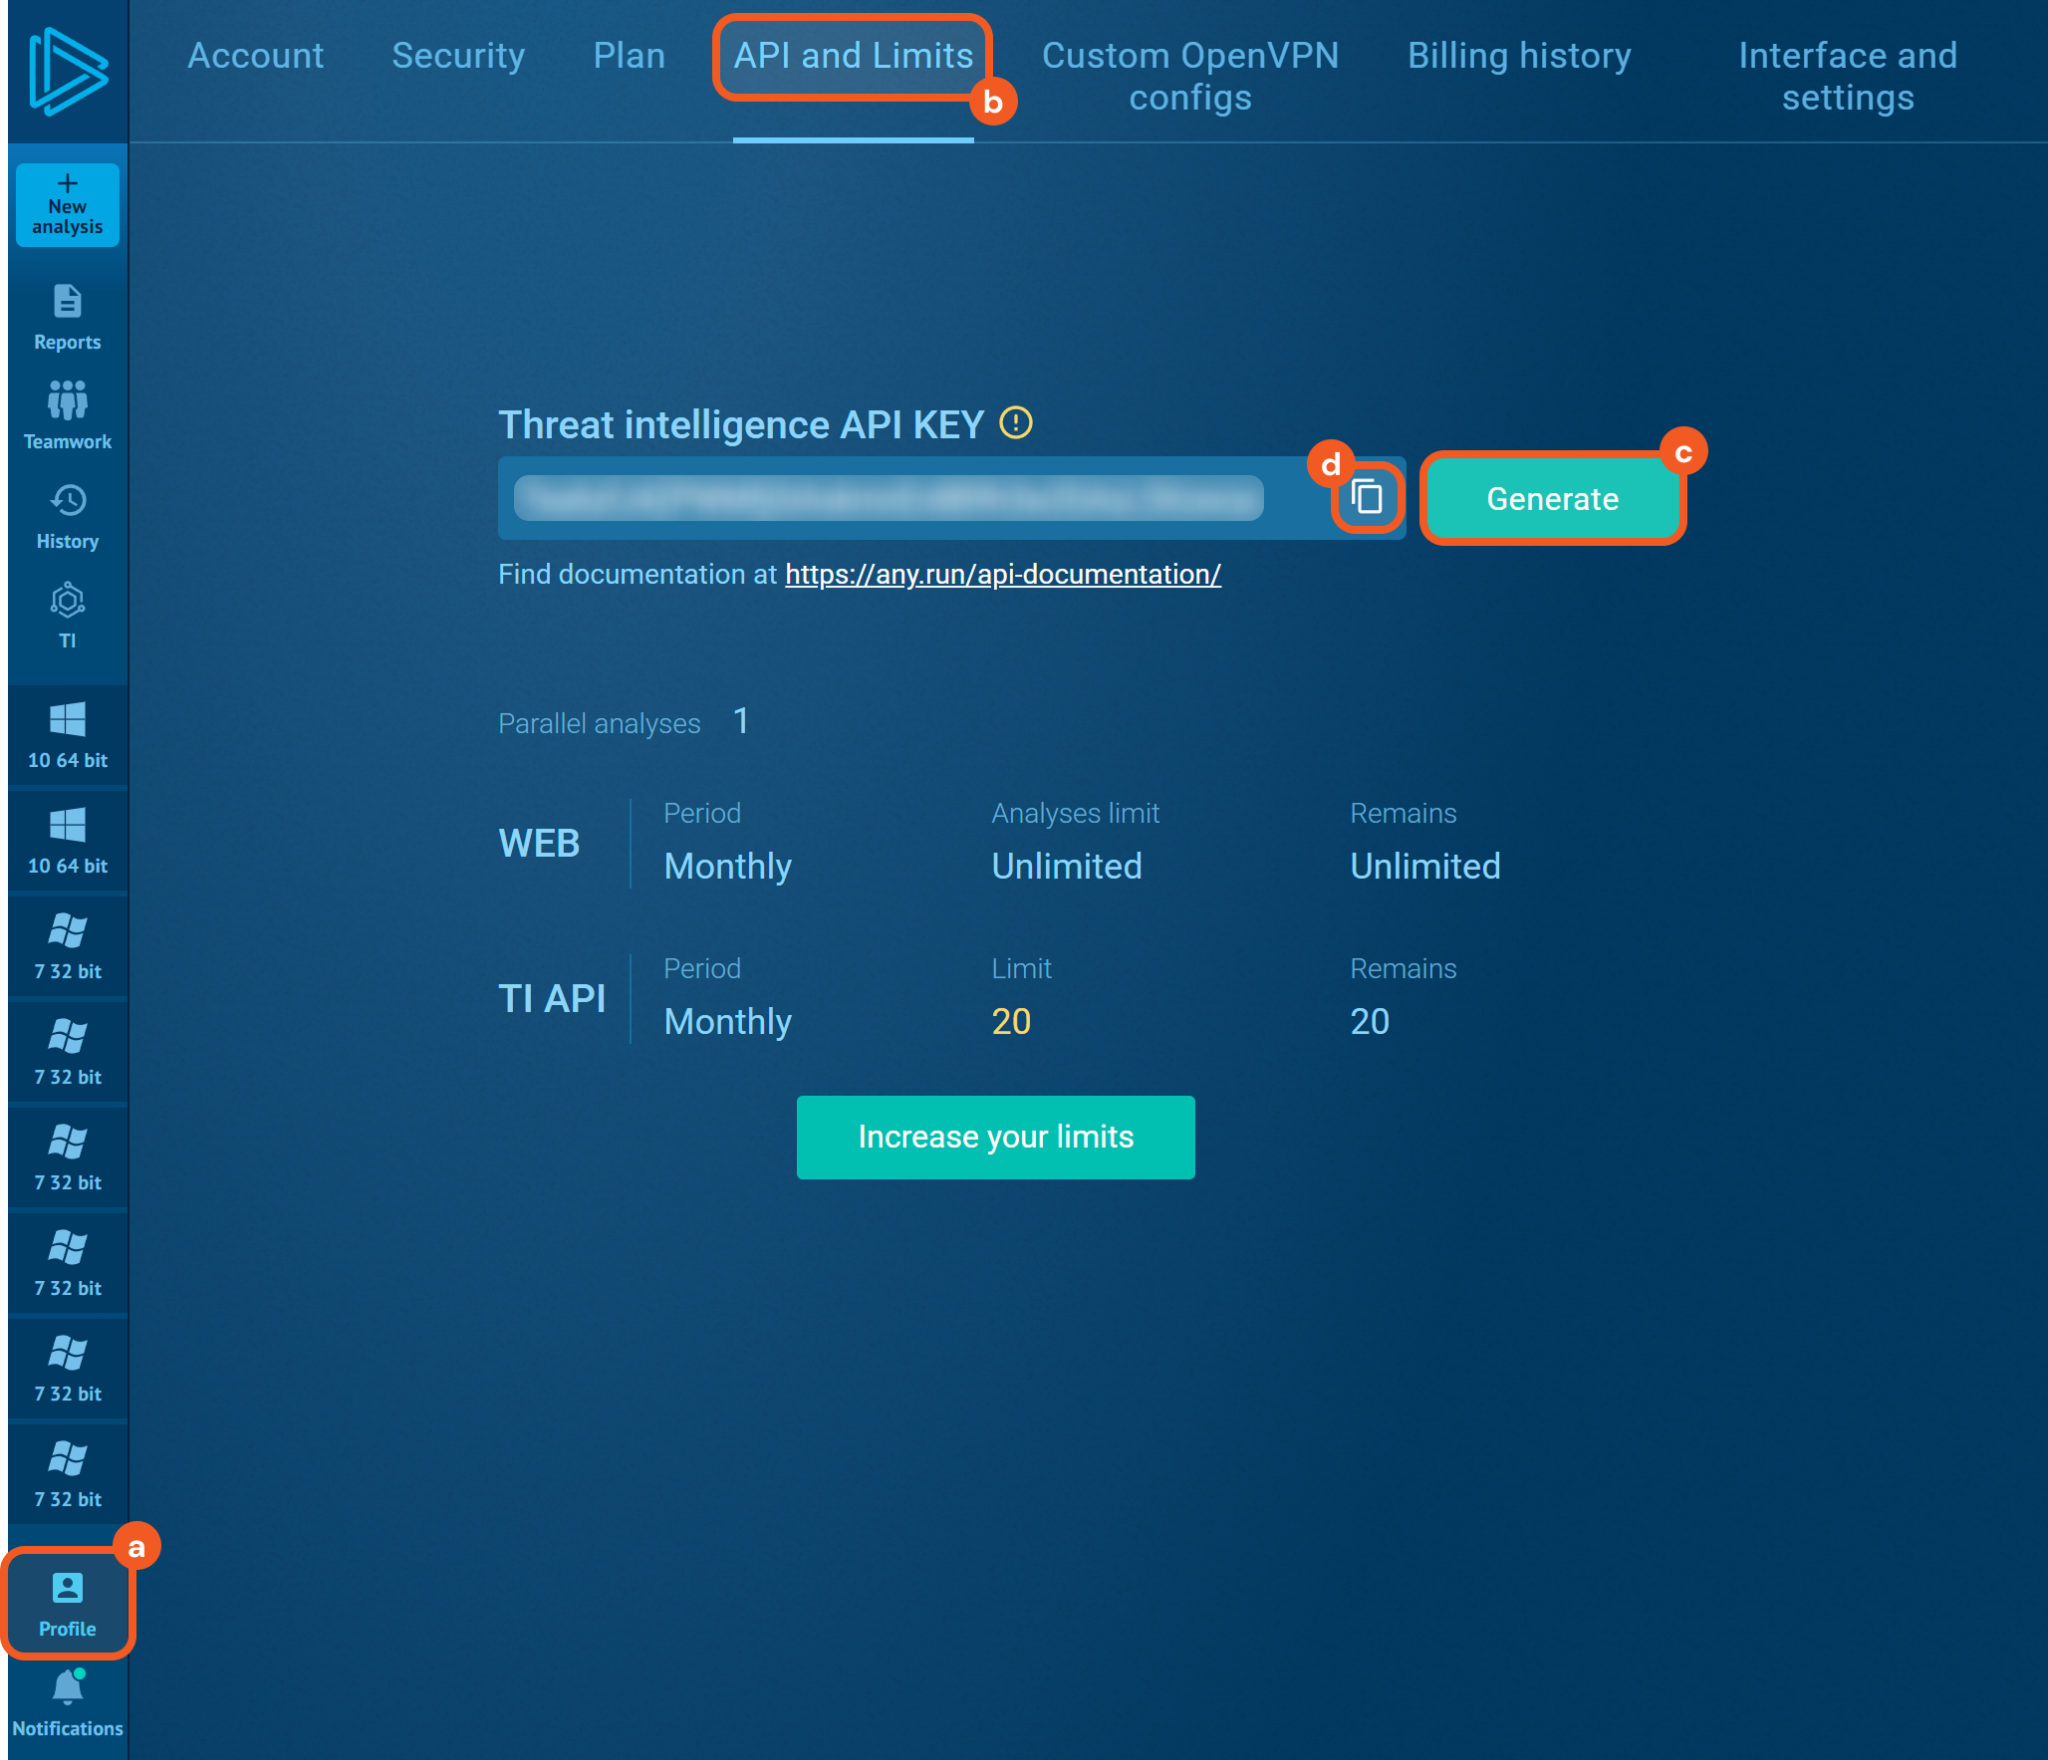Open the Profile sidebar item

pos(68,1603)
